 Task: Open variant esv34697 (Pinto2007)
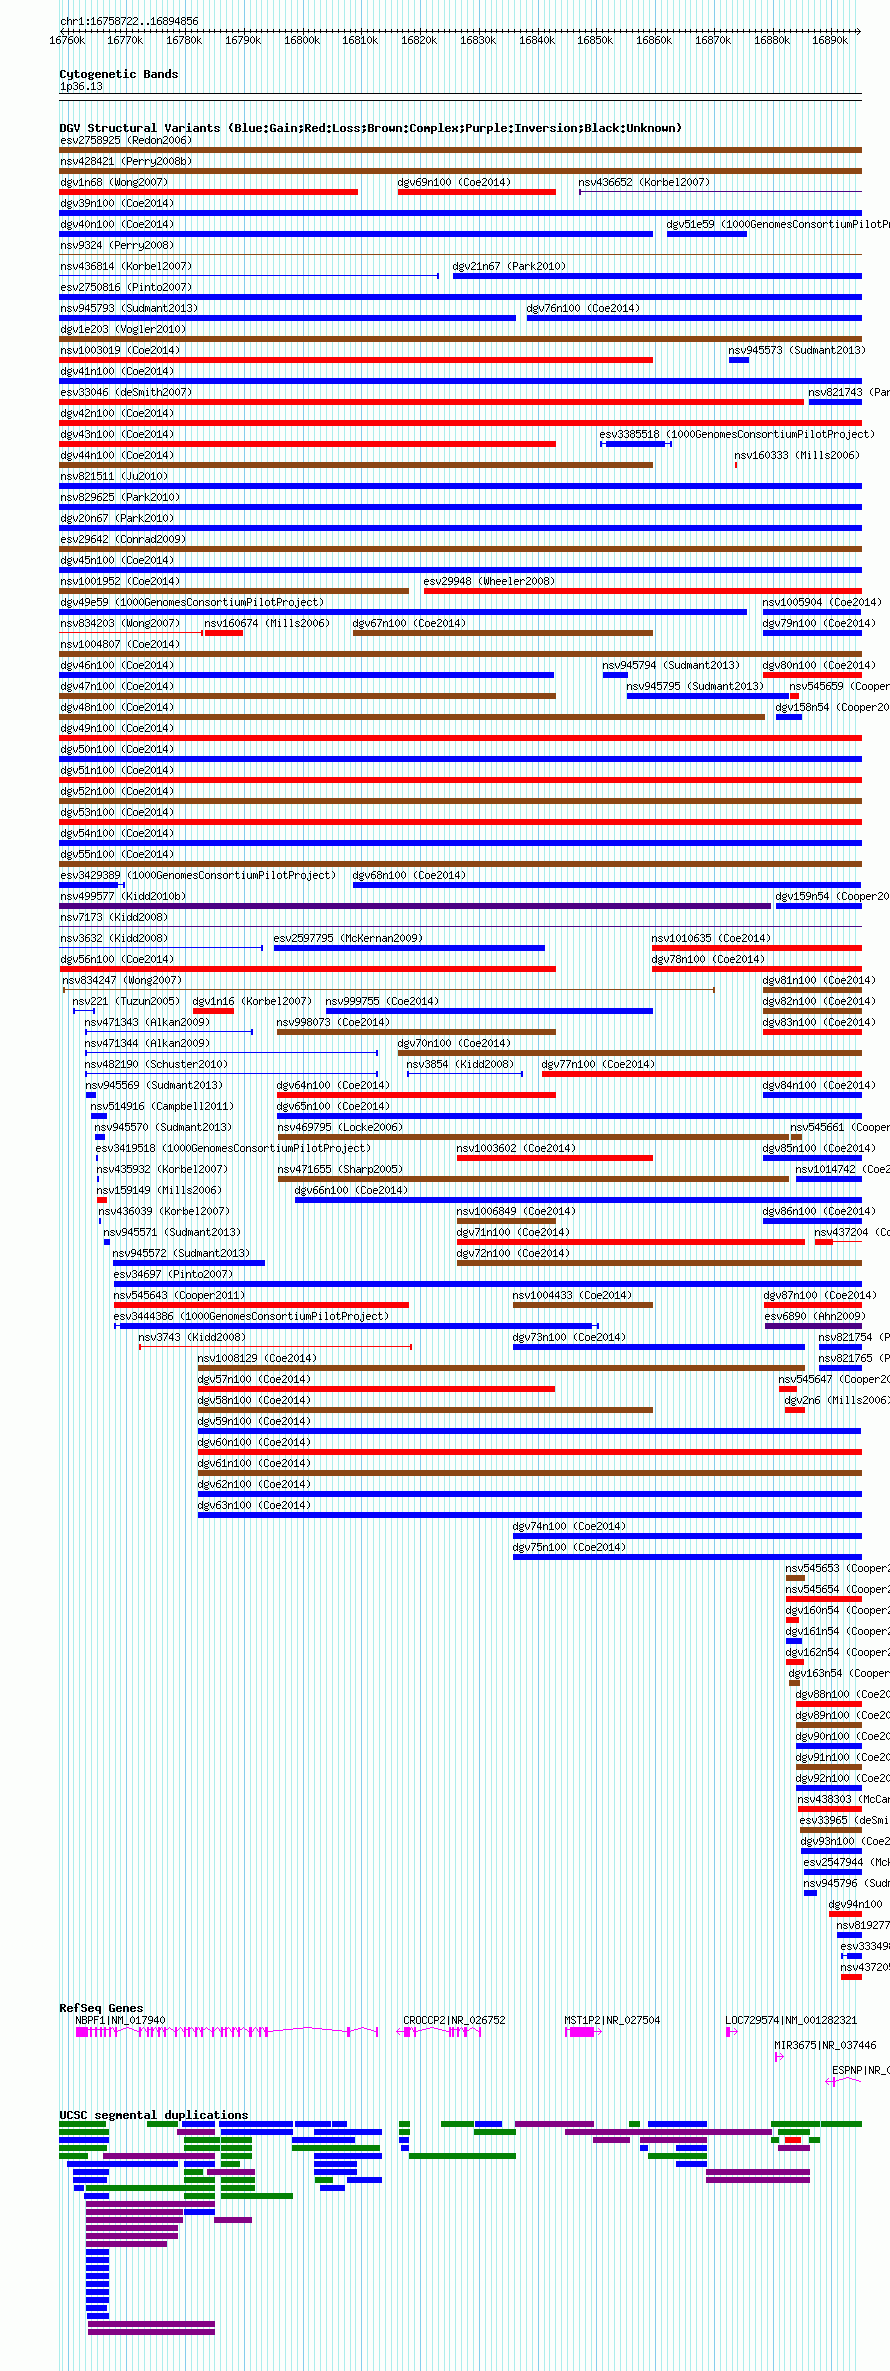[173, 1274]
